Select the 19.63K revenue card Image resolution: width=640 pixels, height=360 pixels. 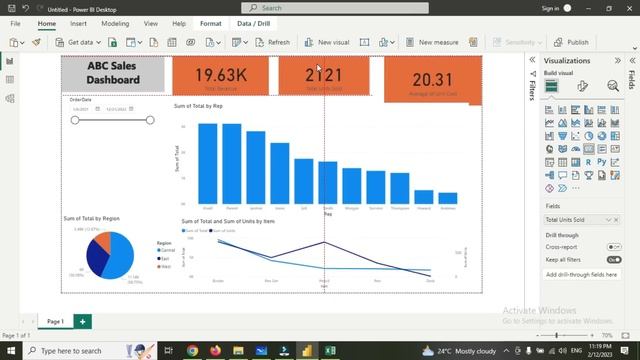pyautogui.click(x=220, y=76)
